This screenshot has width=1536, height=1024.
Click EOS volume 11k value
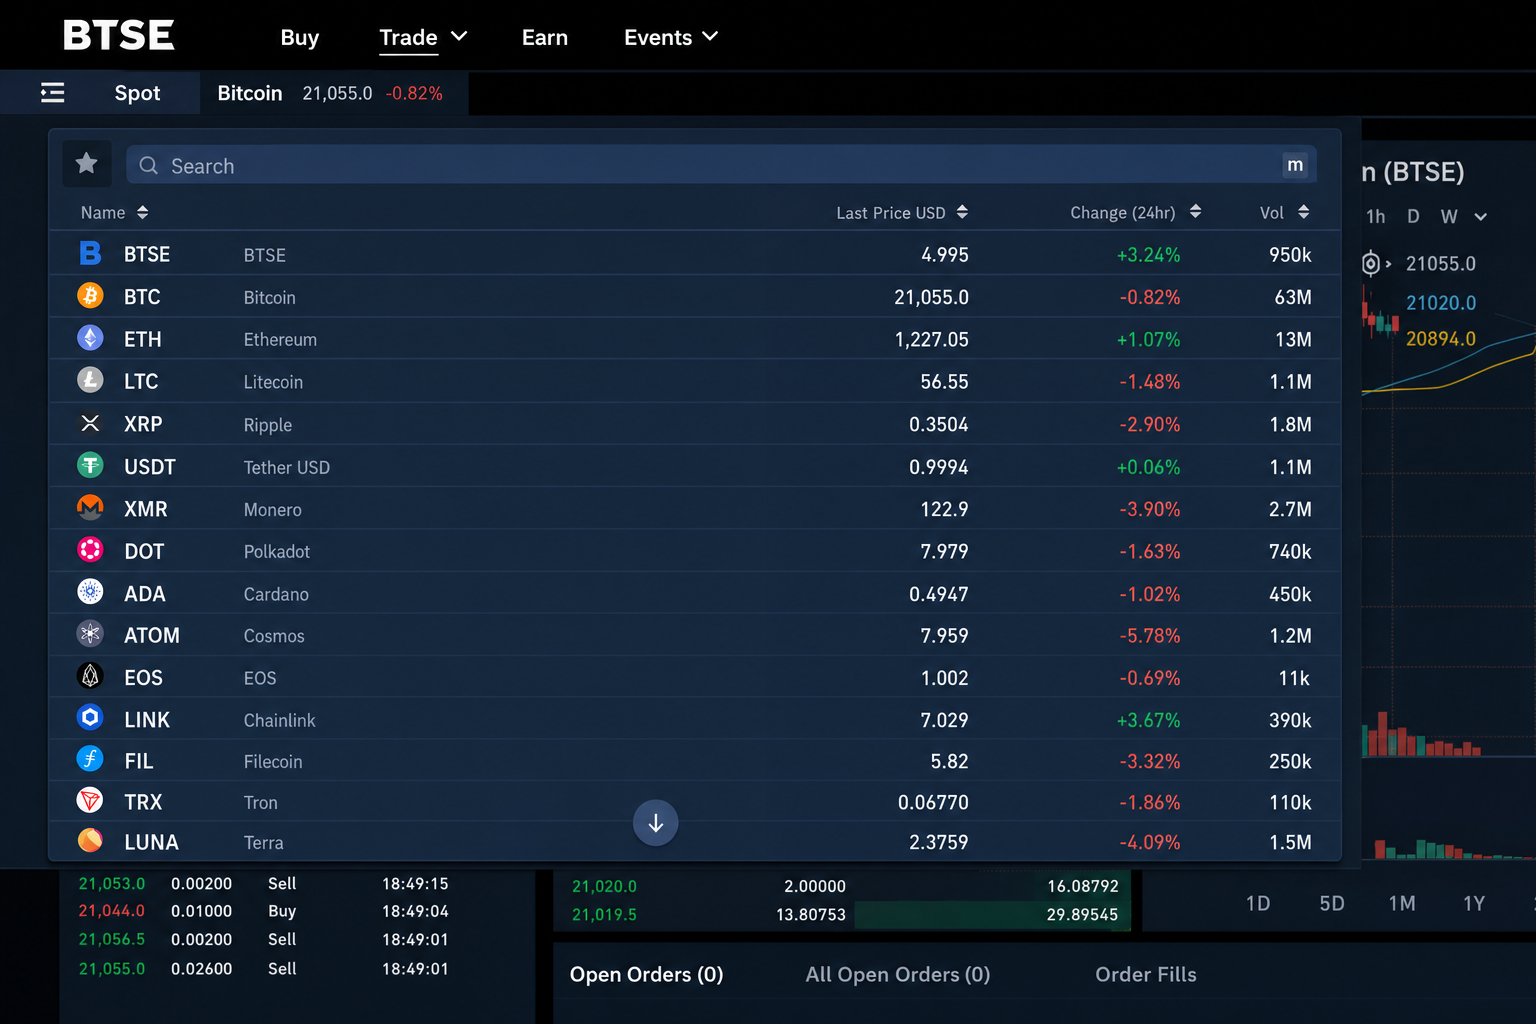click(1294, 678)
